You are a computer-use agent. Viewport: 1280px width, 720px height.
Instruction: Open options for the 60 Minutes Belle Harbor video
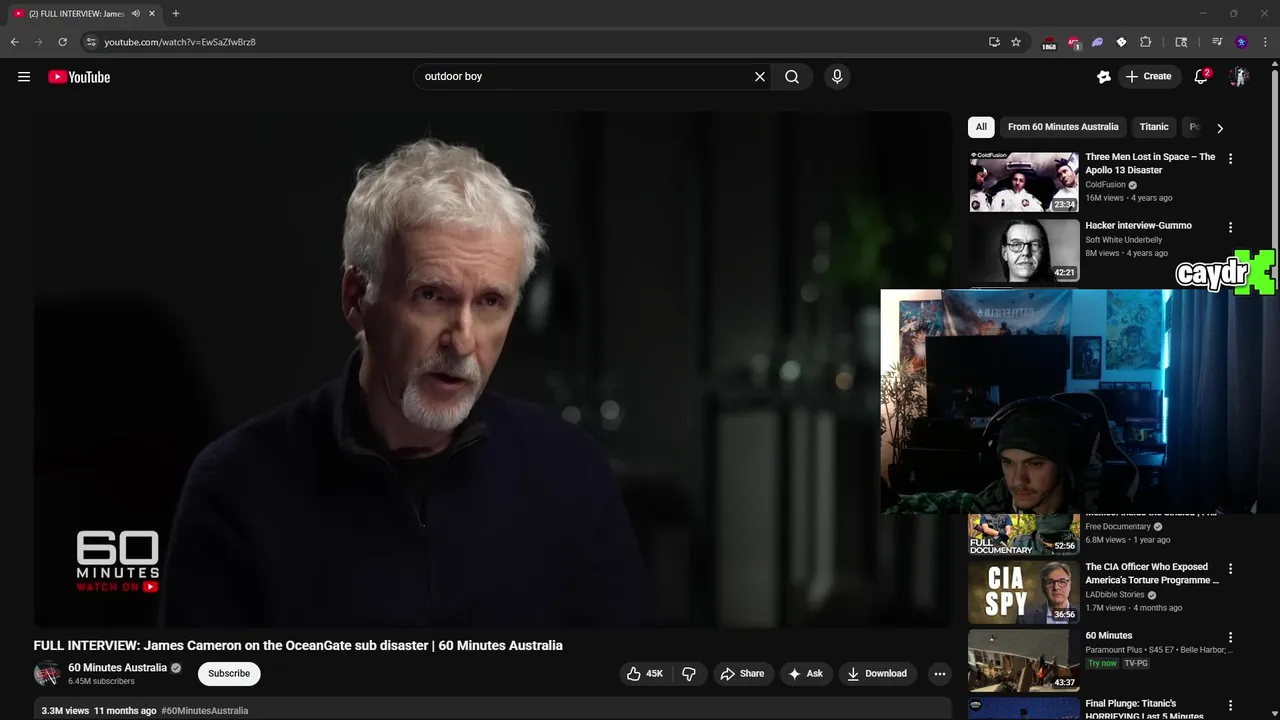point(1230,638)
